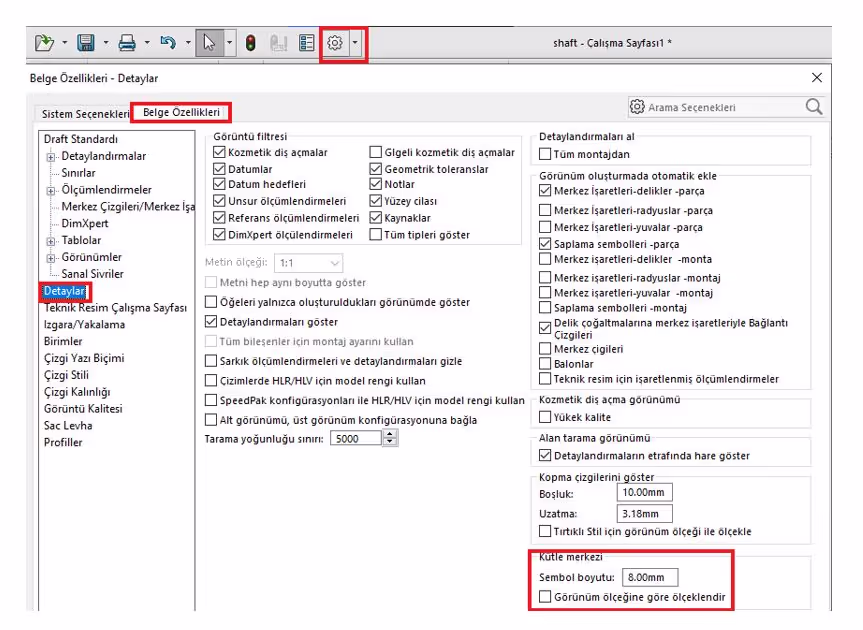The height and width of the screenshot is (630, 863).
Task: Enable Görünüm ölçeğine göre ölçeklendir checkbox
Action: pyautogui.click(x=545, y=597)
